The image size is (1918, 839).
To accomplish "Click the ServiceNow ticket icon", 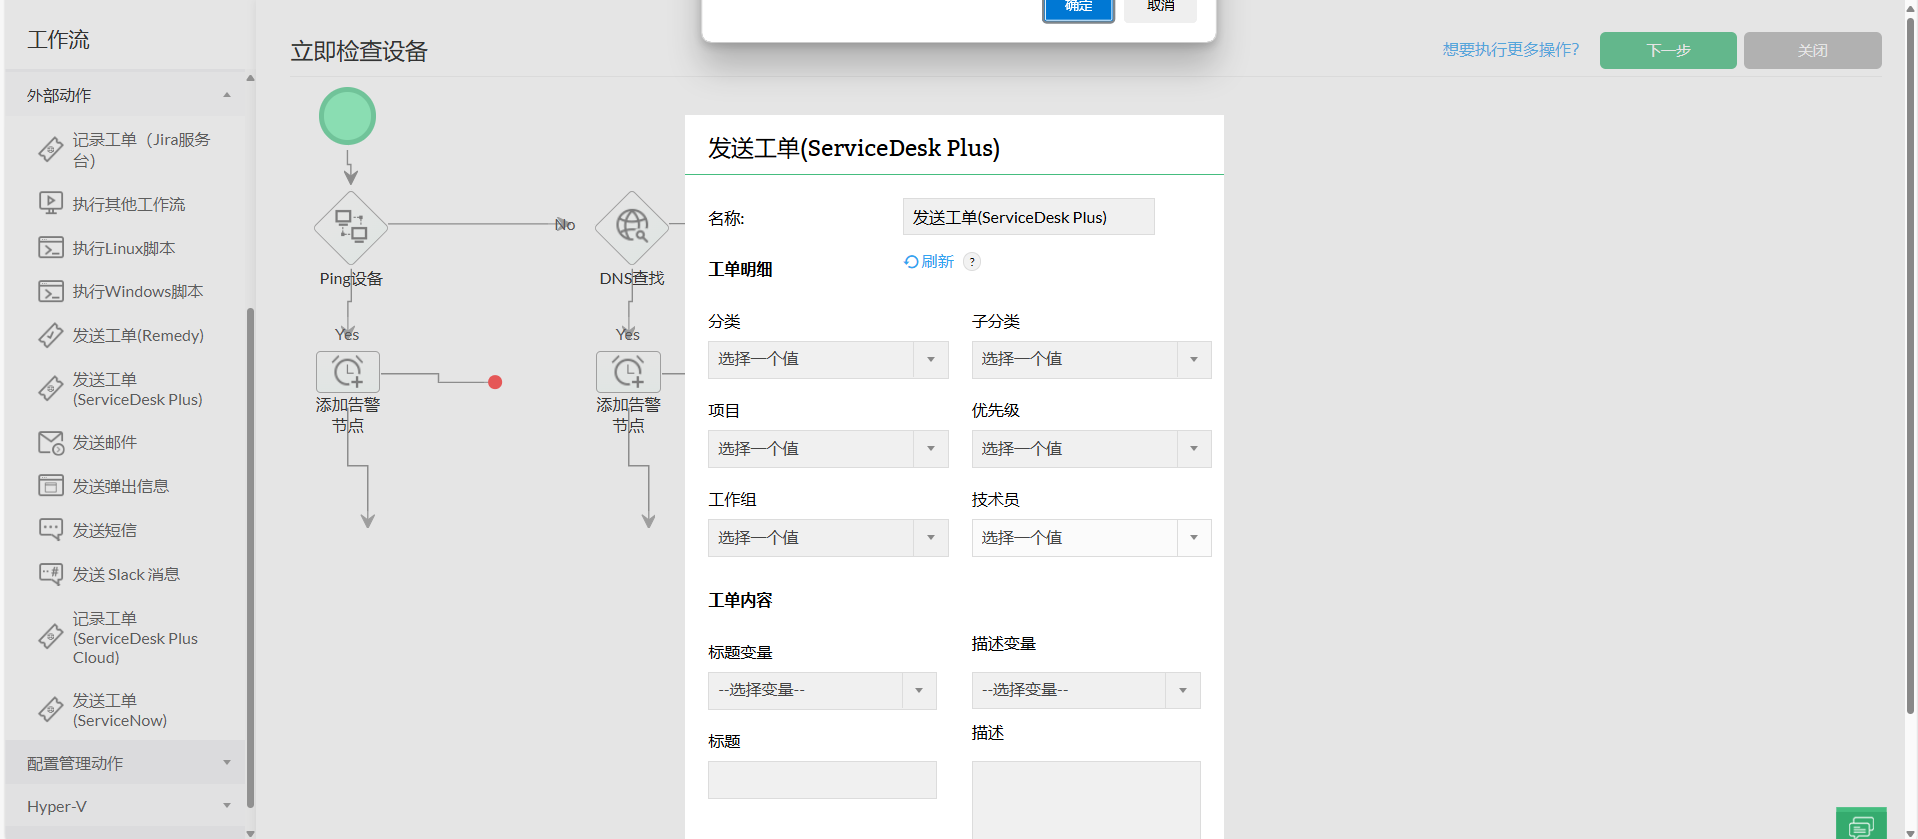I will click(51, 710).
